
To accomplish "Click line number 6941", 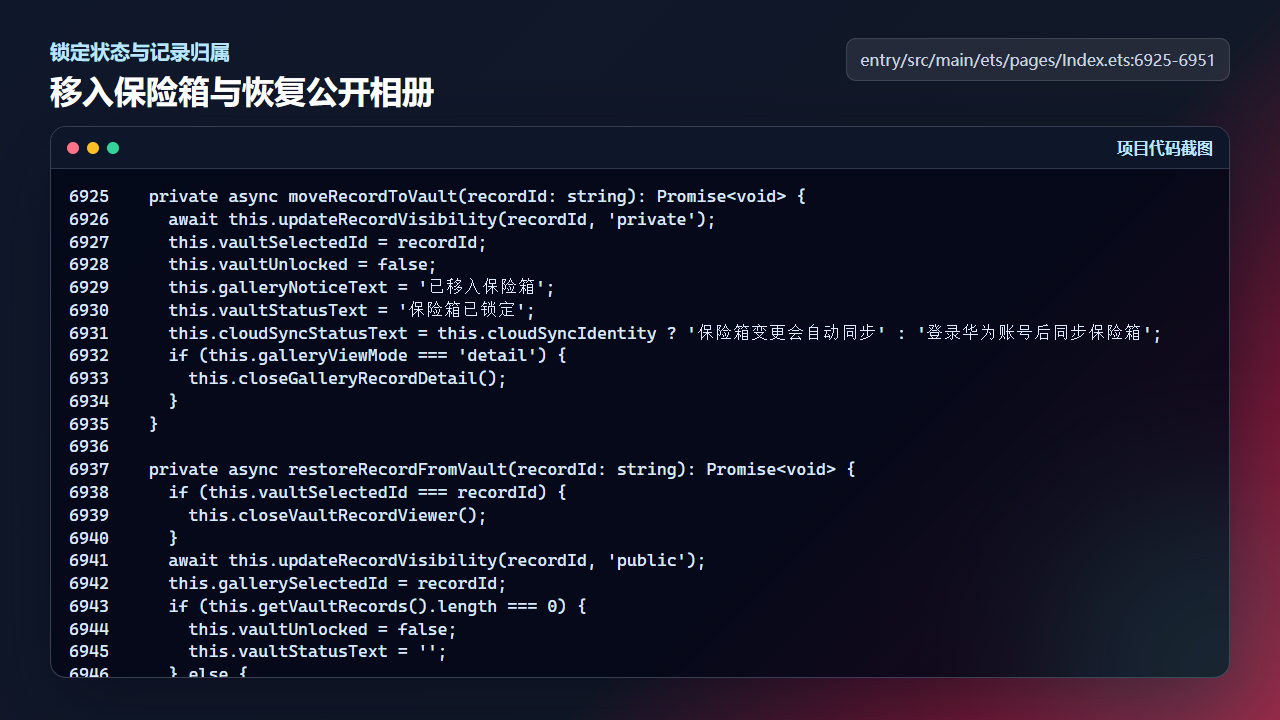I will pos(89,560).
